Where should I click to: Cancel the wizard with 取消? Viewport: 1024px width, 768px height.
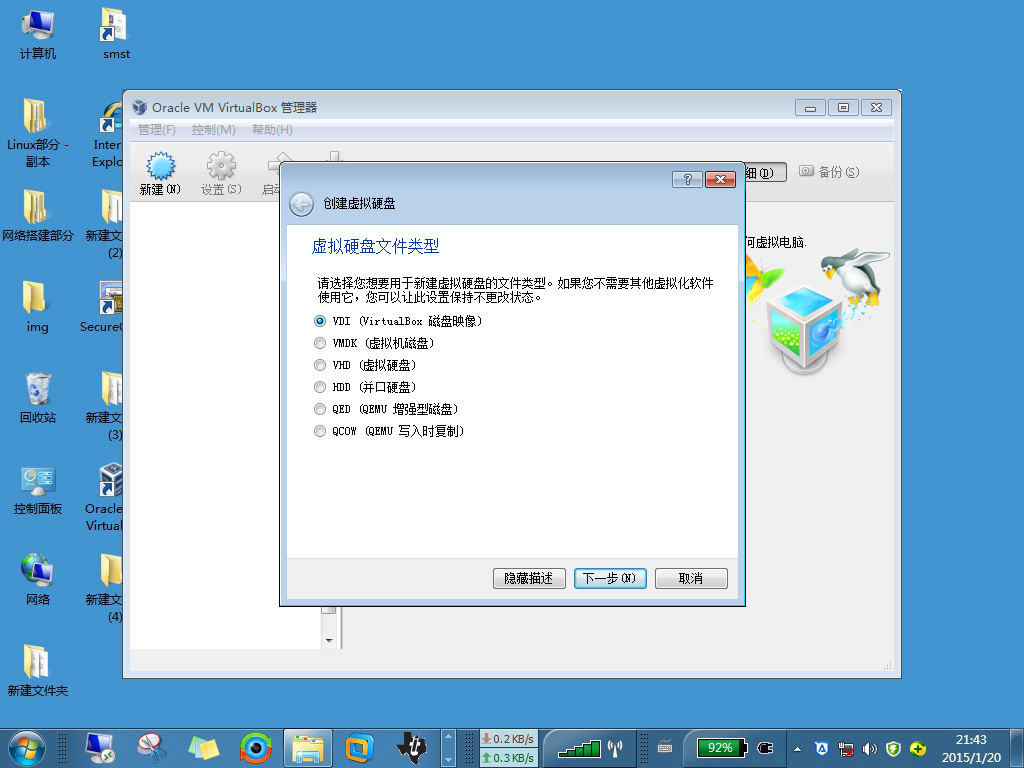(691, 579)
